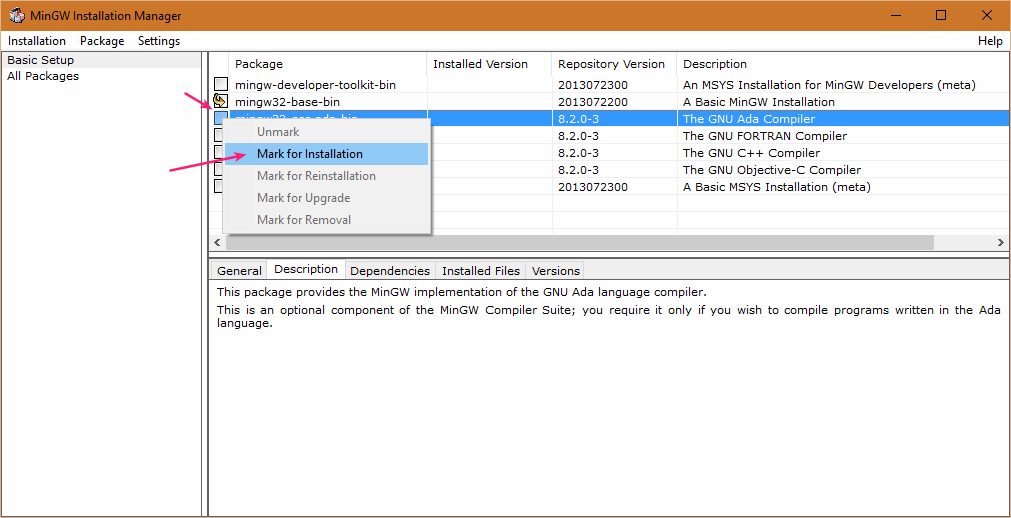Click the Repository Version column header
The width and height of the screenshot is (1011, 518).
[611, 64]
